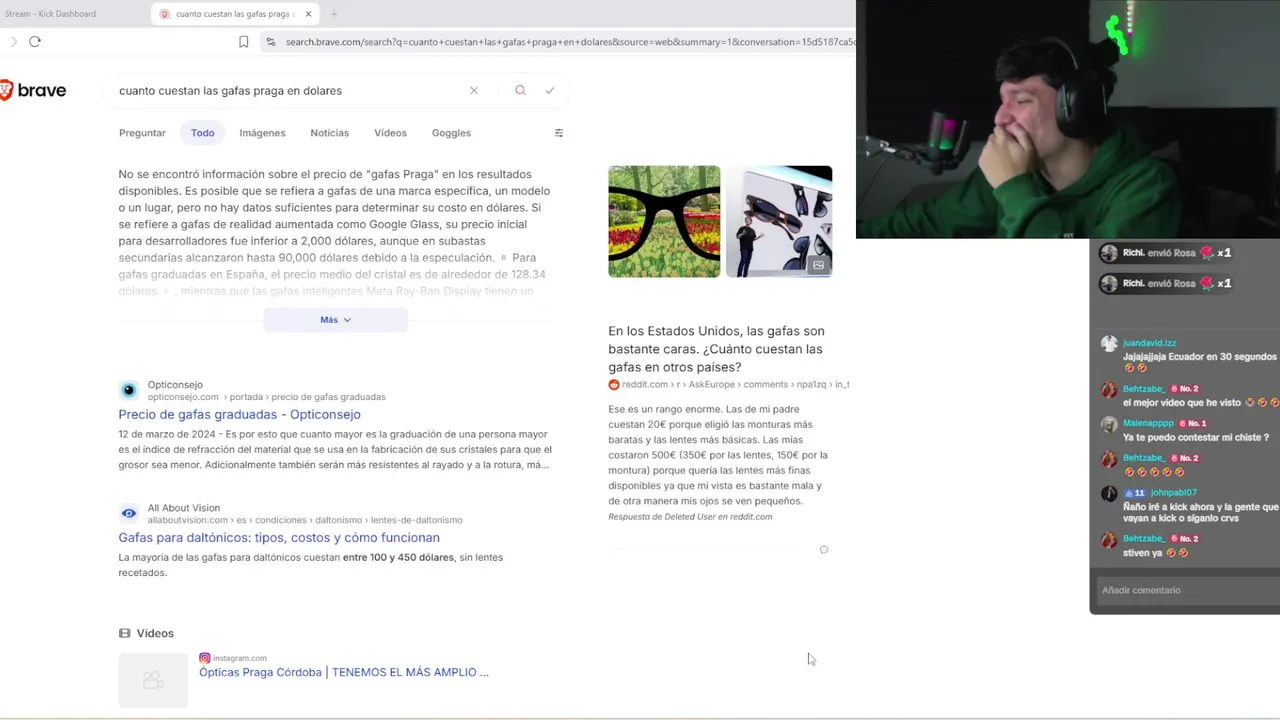Switch to Imágenes results
Image resolution: width=1280 pixels, height=720 pixels.
point(262,133)
